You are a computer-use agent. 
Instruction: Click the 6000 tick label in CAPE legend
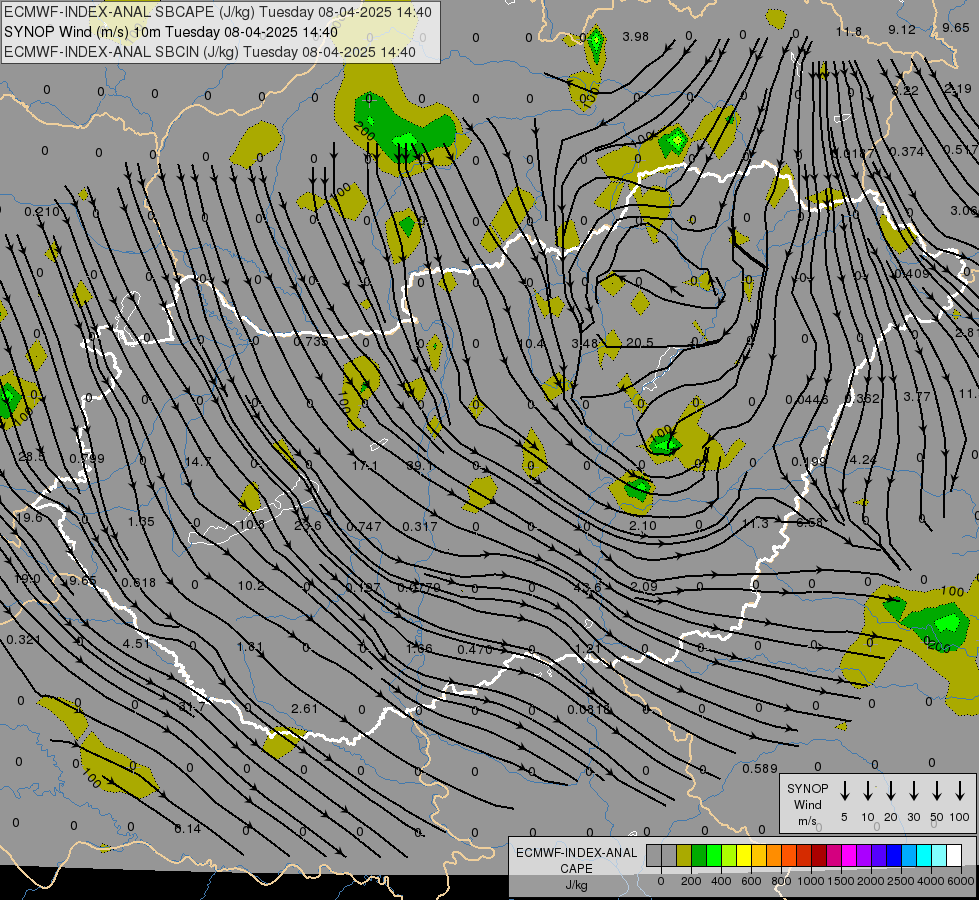[x=962, y=881]
